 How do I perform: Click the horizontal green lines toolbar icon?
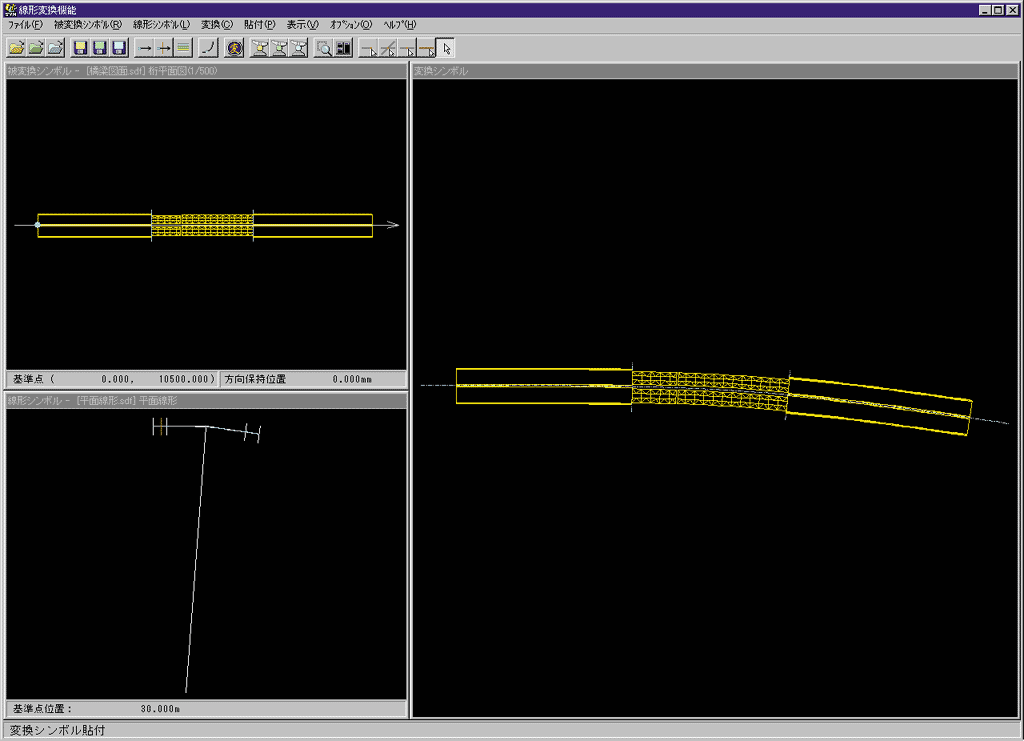pyautogui.click(x=184, y=48)
